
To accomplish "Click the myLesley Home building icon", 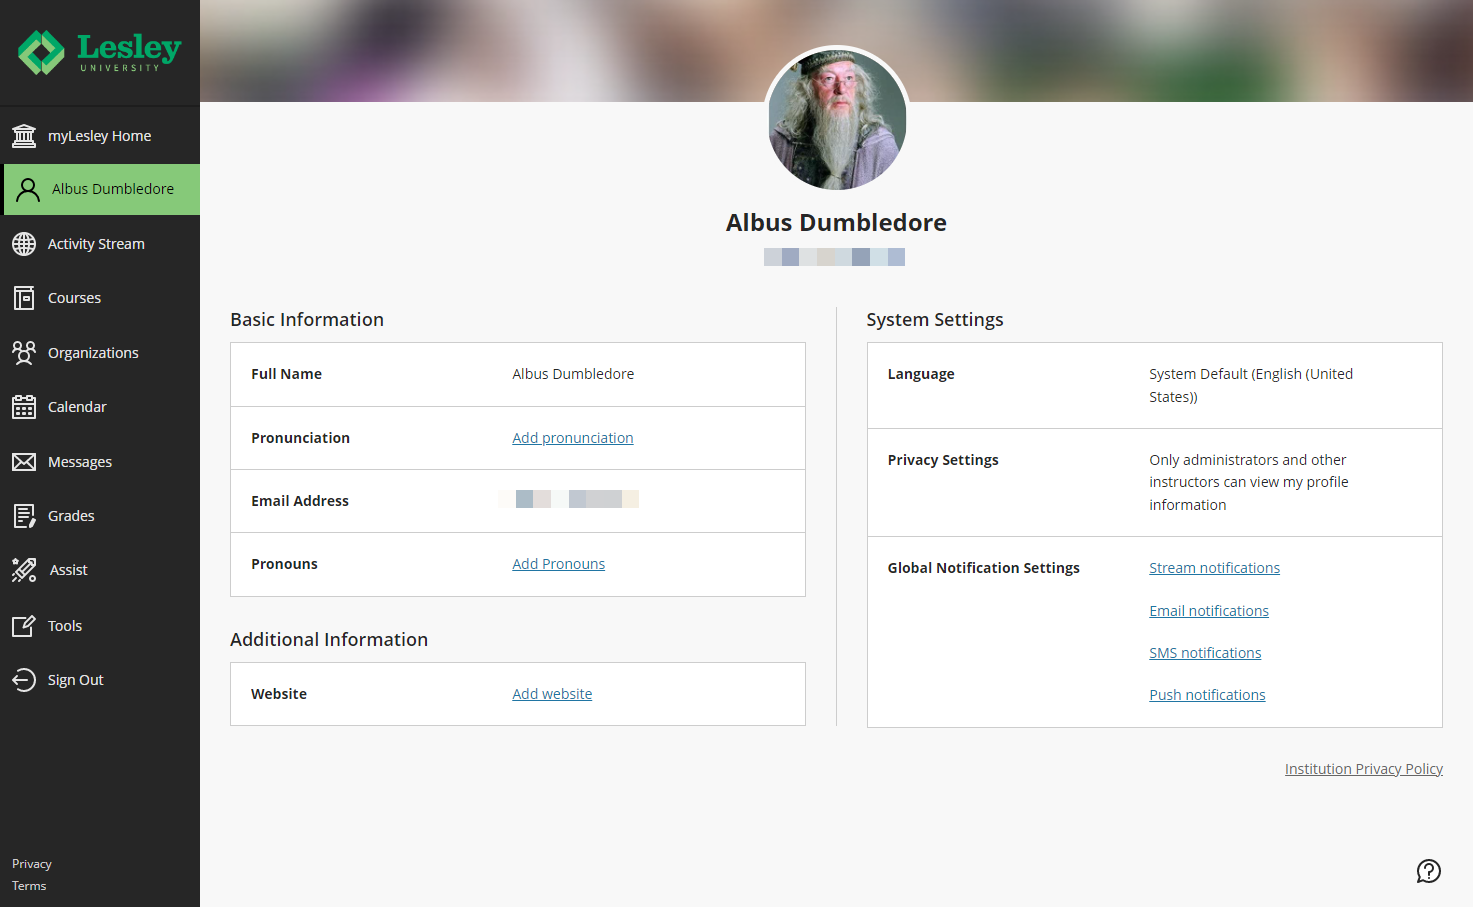I will point(24,136).
